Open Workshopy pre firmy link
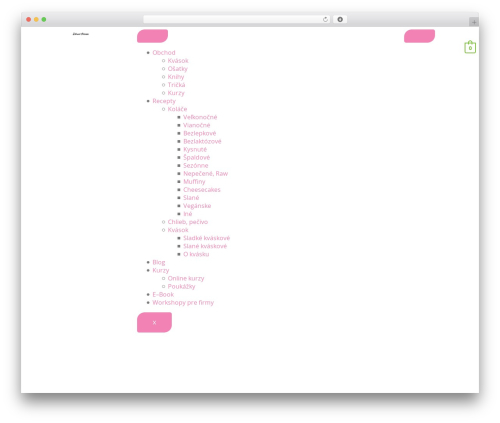The image size is (500, 423). coord(183,303)
